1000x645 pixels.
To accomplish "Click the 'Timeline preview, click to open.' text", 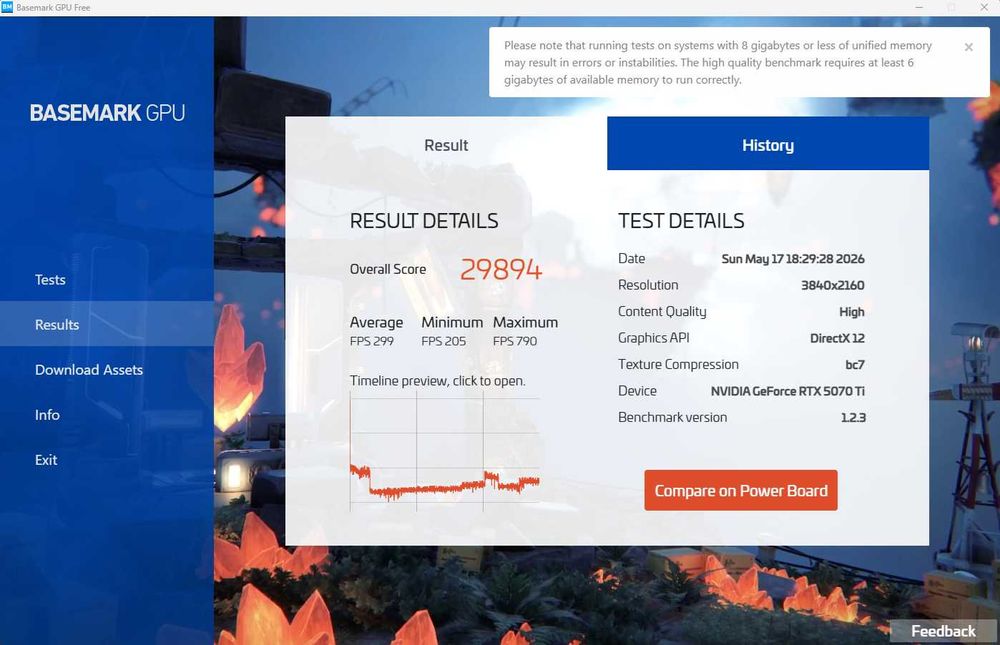I will coord(438,380).
